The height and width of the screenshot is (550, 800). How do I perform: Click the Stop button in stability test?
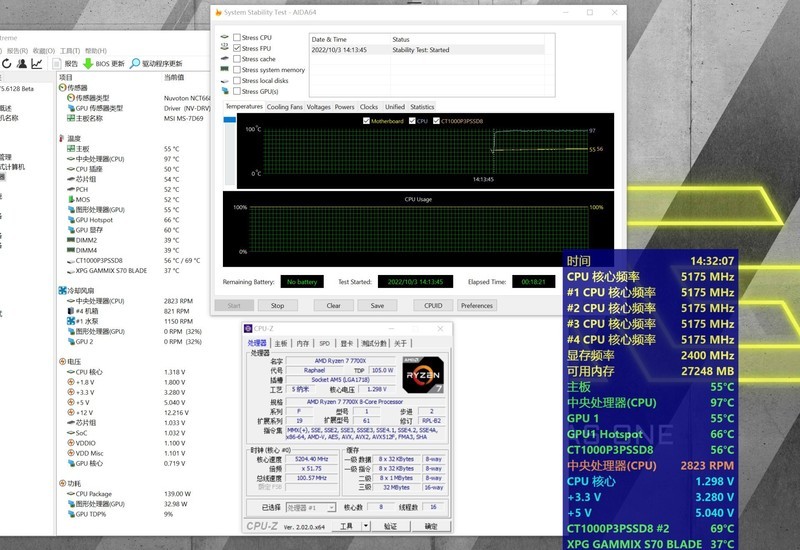tap(278, 306)
